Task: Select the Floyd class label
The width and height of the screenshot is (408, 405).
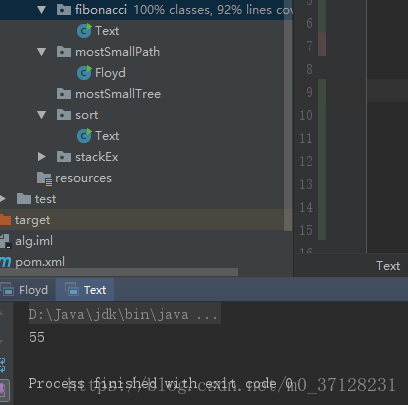Action: coord(110,73)
